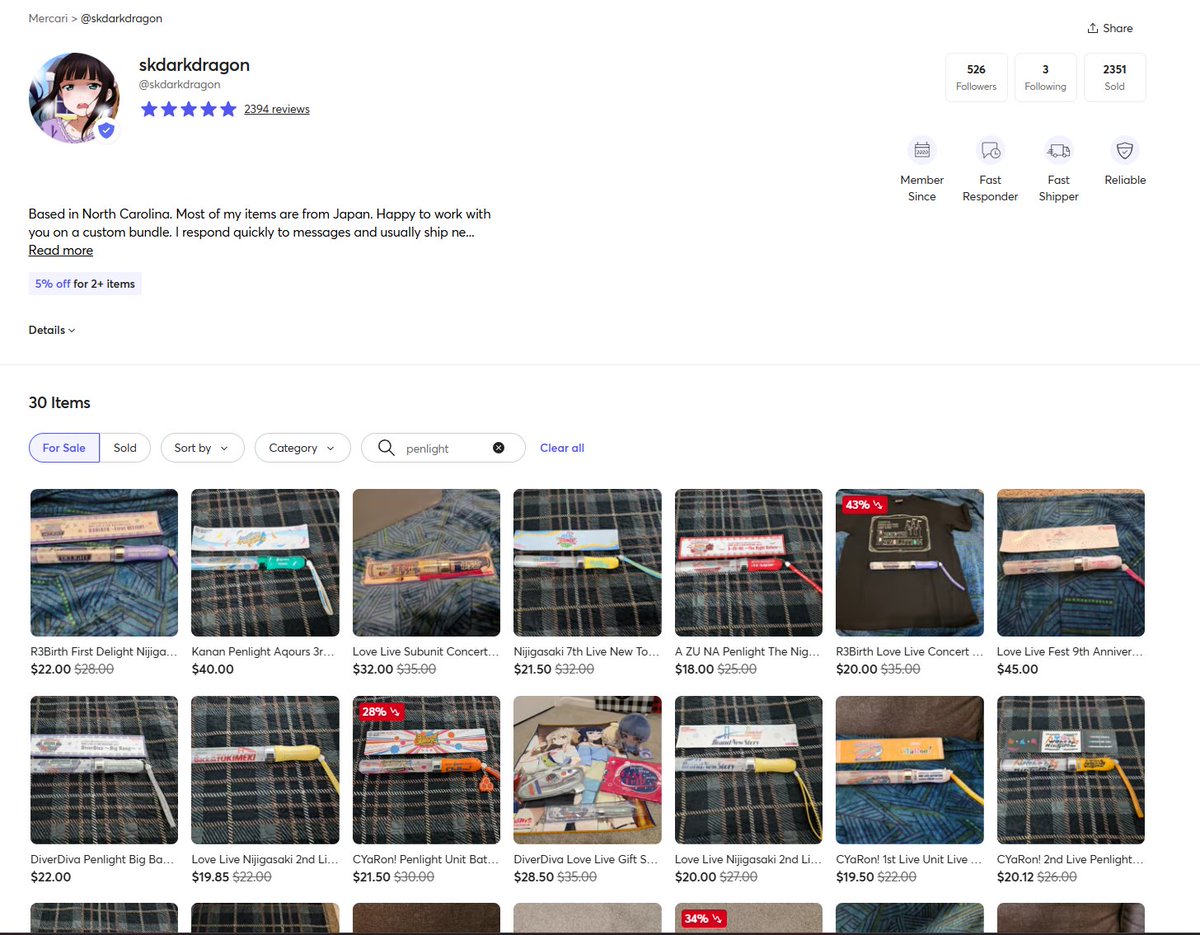
Task: Open the Kanan Penlight Aqours thumbnail
Action: [265, 562]
